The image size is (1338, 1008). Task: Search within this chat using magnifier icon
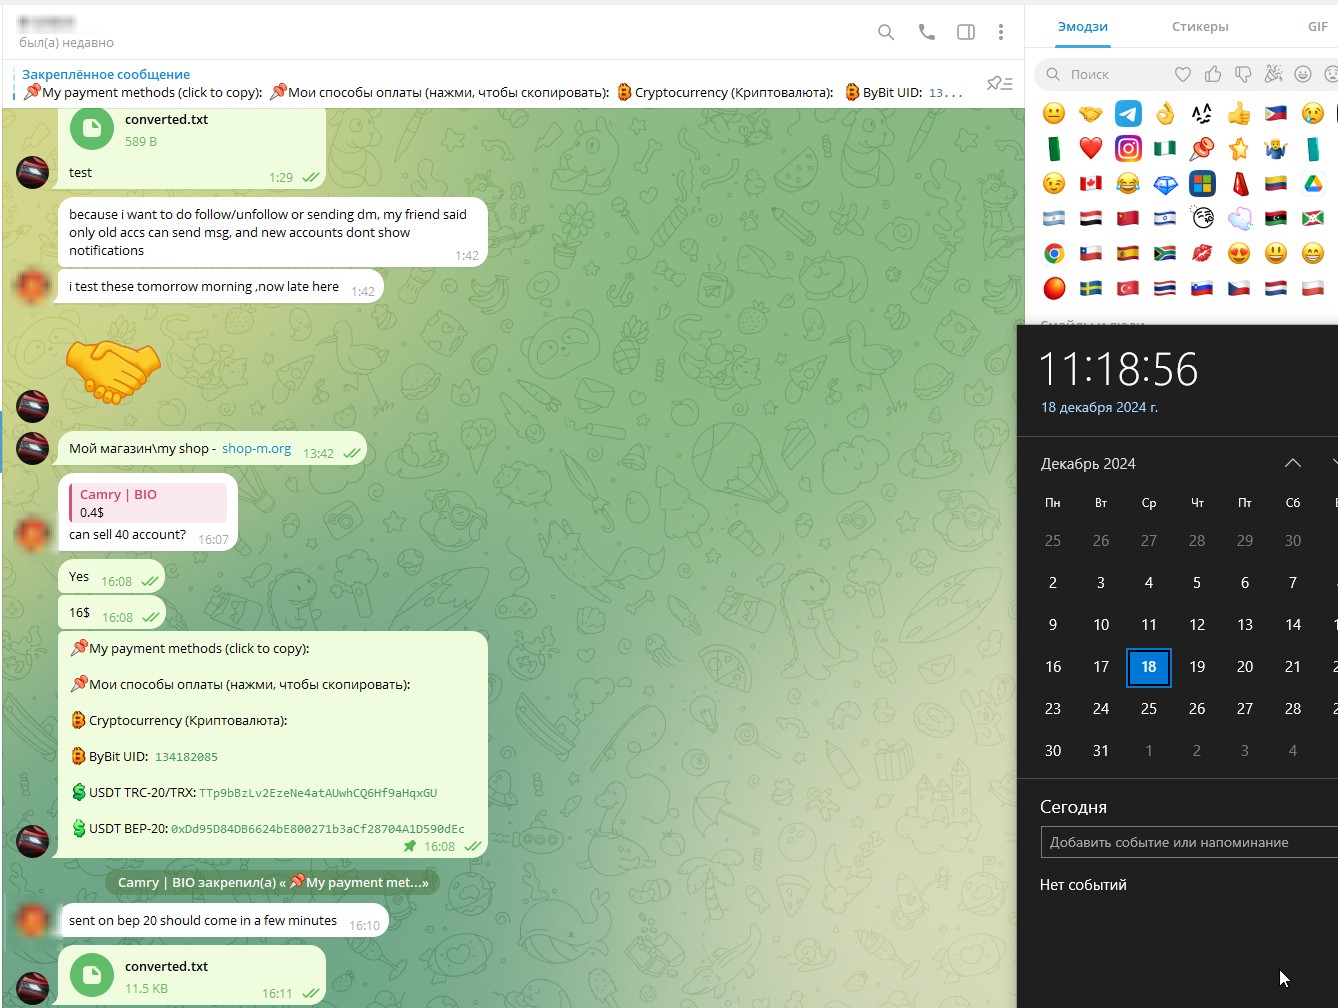point(885,32)
